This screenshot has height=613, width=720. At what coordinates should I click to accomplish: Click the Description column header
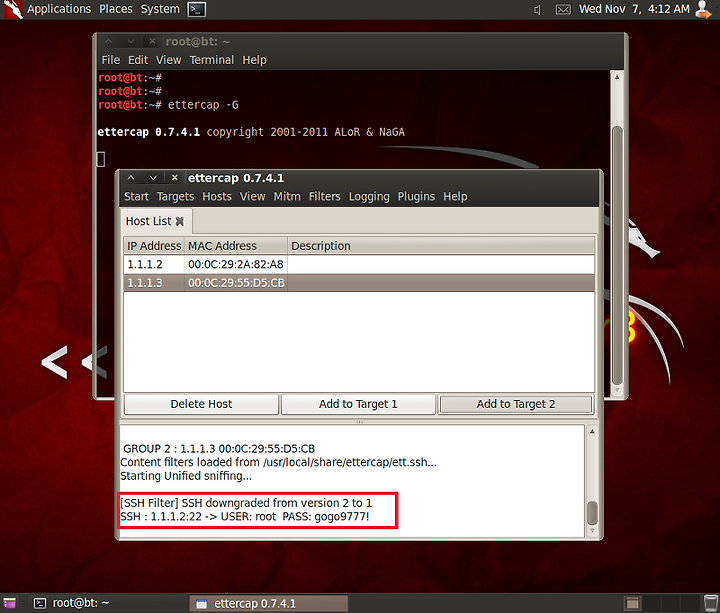[x=441, y=246]
